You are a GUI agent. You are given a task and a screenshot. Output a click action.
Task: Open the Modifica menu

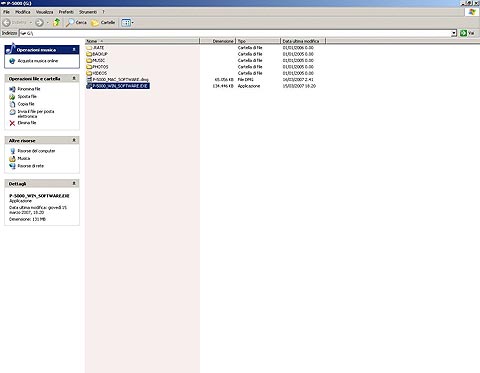(23, 12)
